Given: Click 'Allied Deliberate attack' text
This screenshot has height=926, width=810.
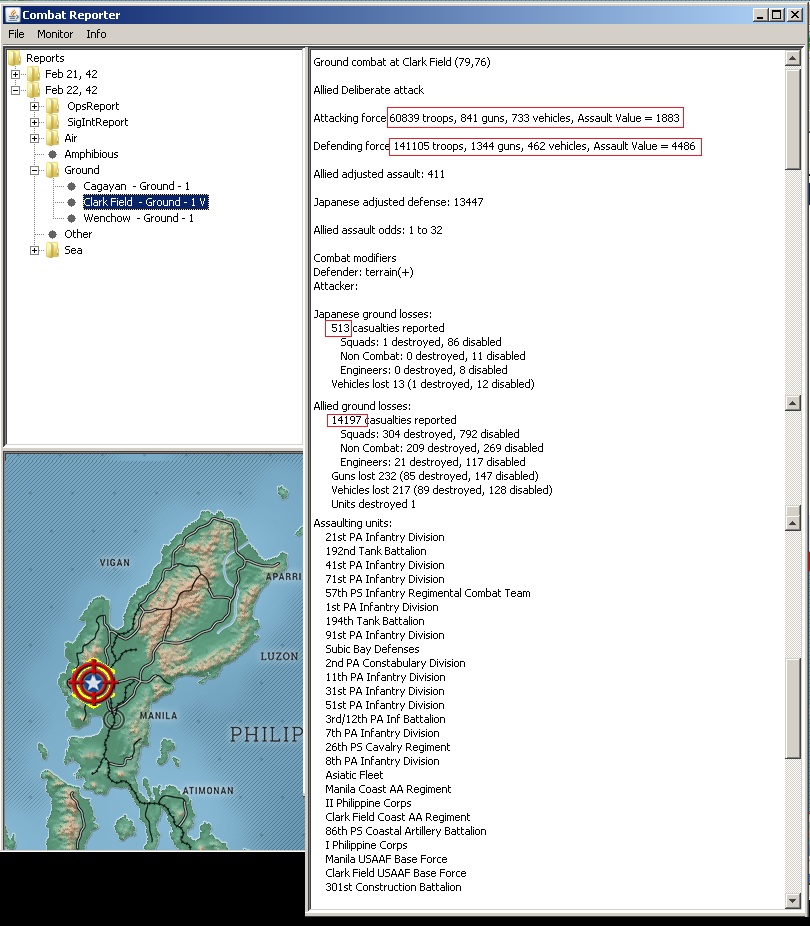Looking at the screenshot, I should 368,90.
